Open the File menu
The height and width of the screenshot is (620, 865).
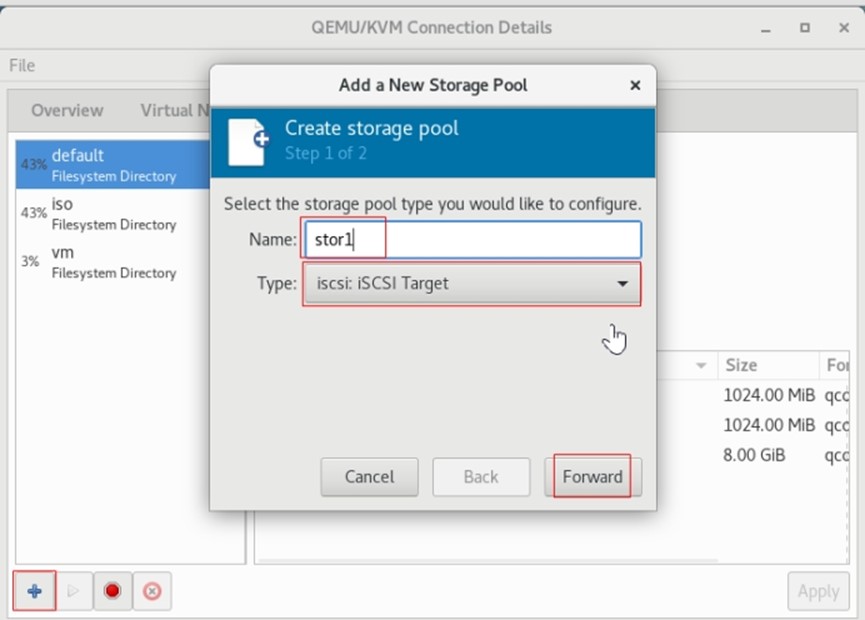point(22,65)
